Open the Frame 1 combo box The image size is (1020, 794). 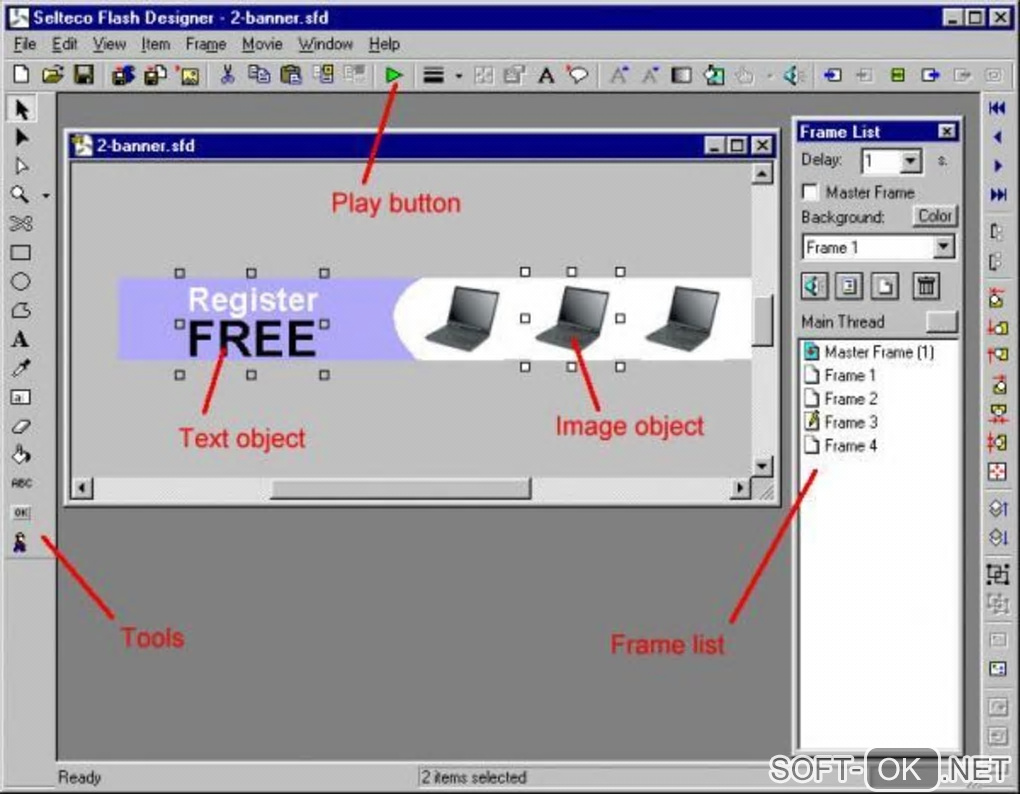(x=878, y=247)
